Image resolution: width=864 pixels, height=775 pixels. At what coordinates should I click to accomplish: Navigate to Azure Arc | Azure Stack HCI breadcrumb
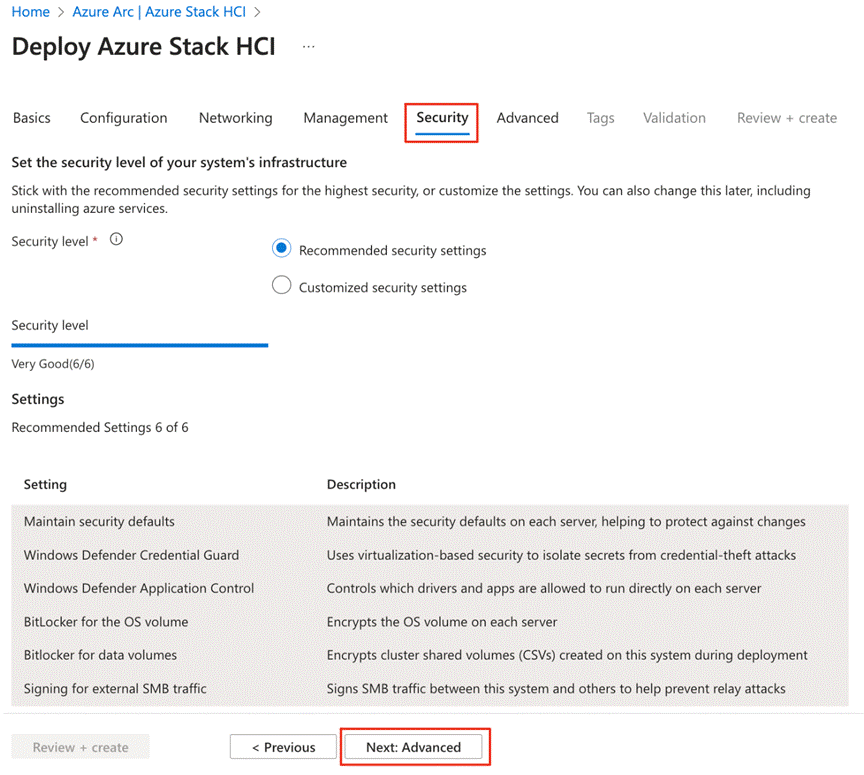(x=159, y=12)
